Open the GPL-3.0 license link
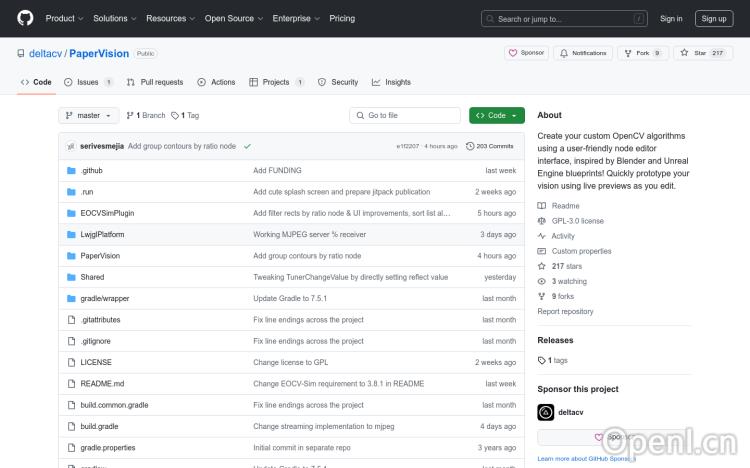Image resolution: width=750 pixels, height=468 pixels. [x=577, y=221]
